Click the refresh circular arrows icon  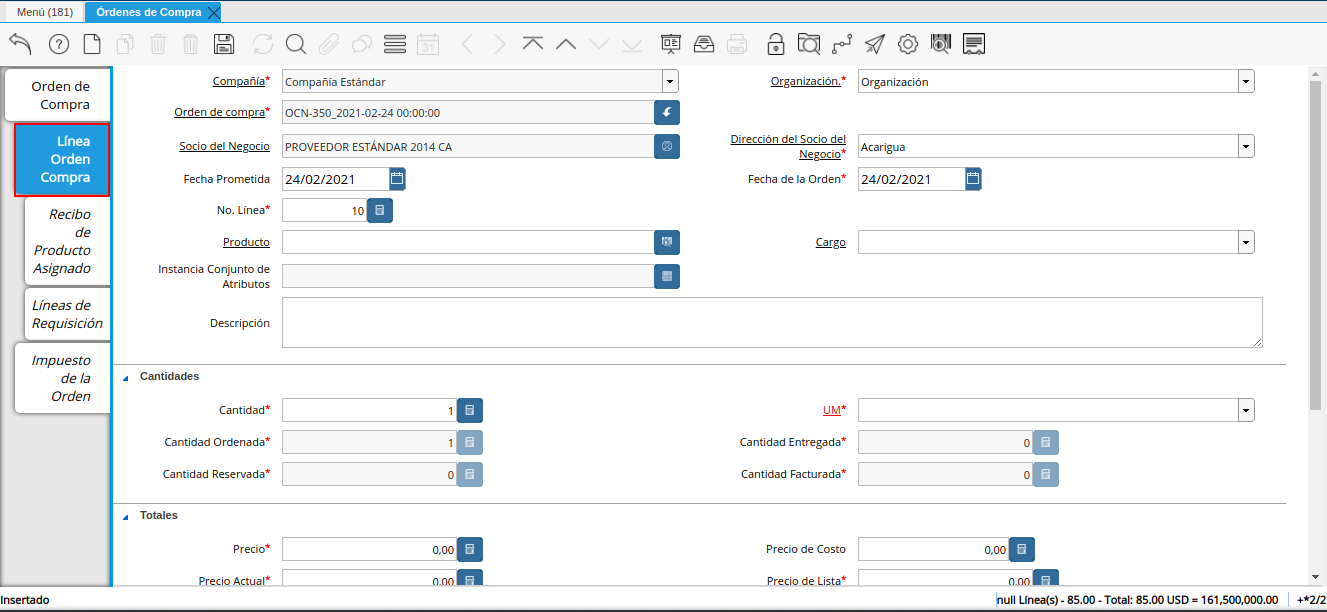[x=263, y=44]
